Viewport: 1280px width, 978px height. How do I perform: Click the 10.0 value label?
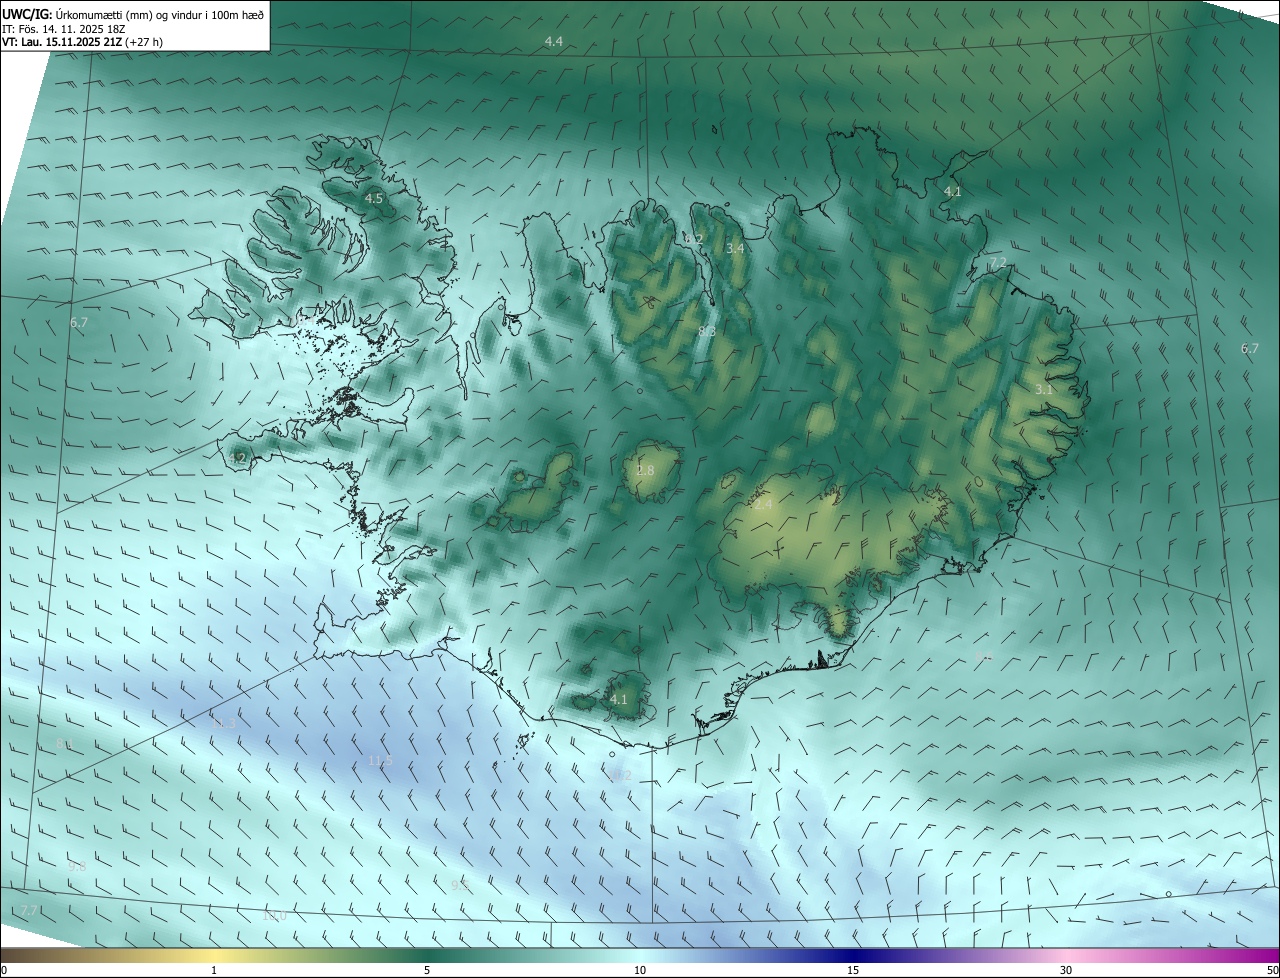click(274, 916)
